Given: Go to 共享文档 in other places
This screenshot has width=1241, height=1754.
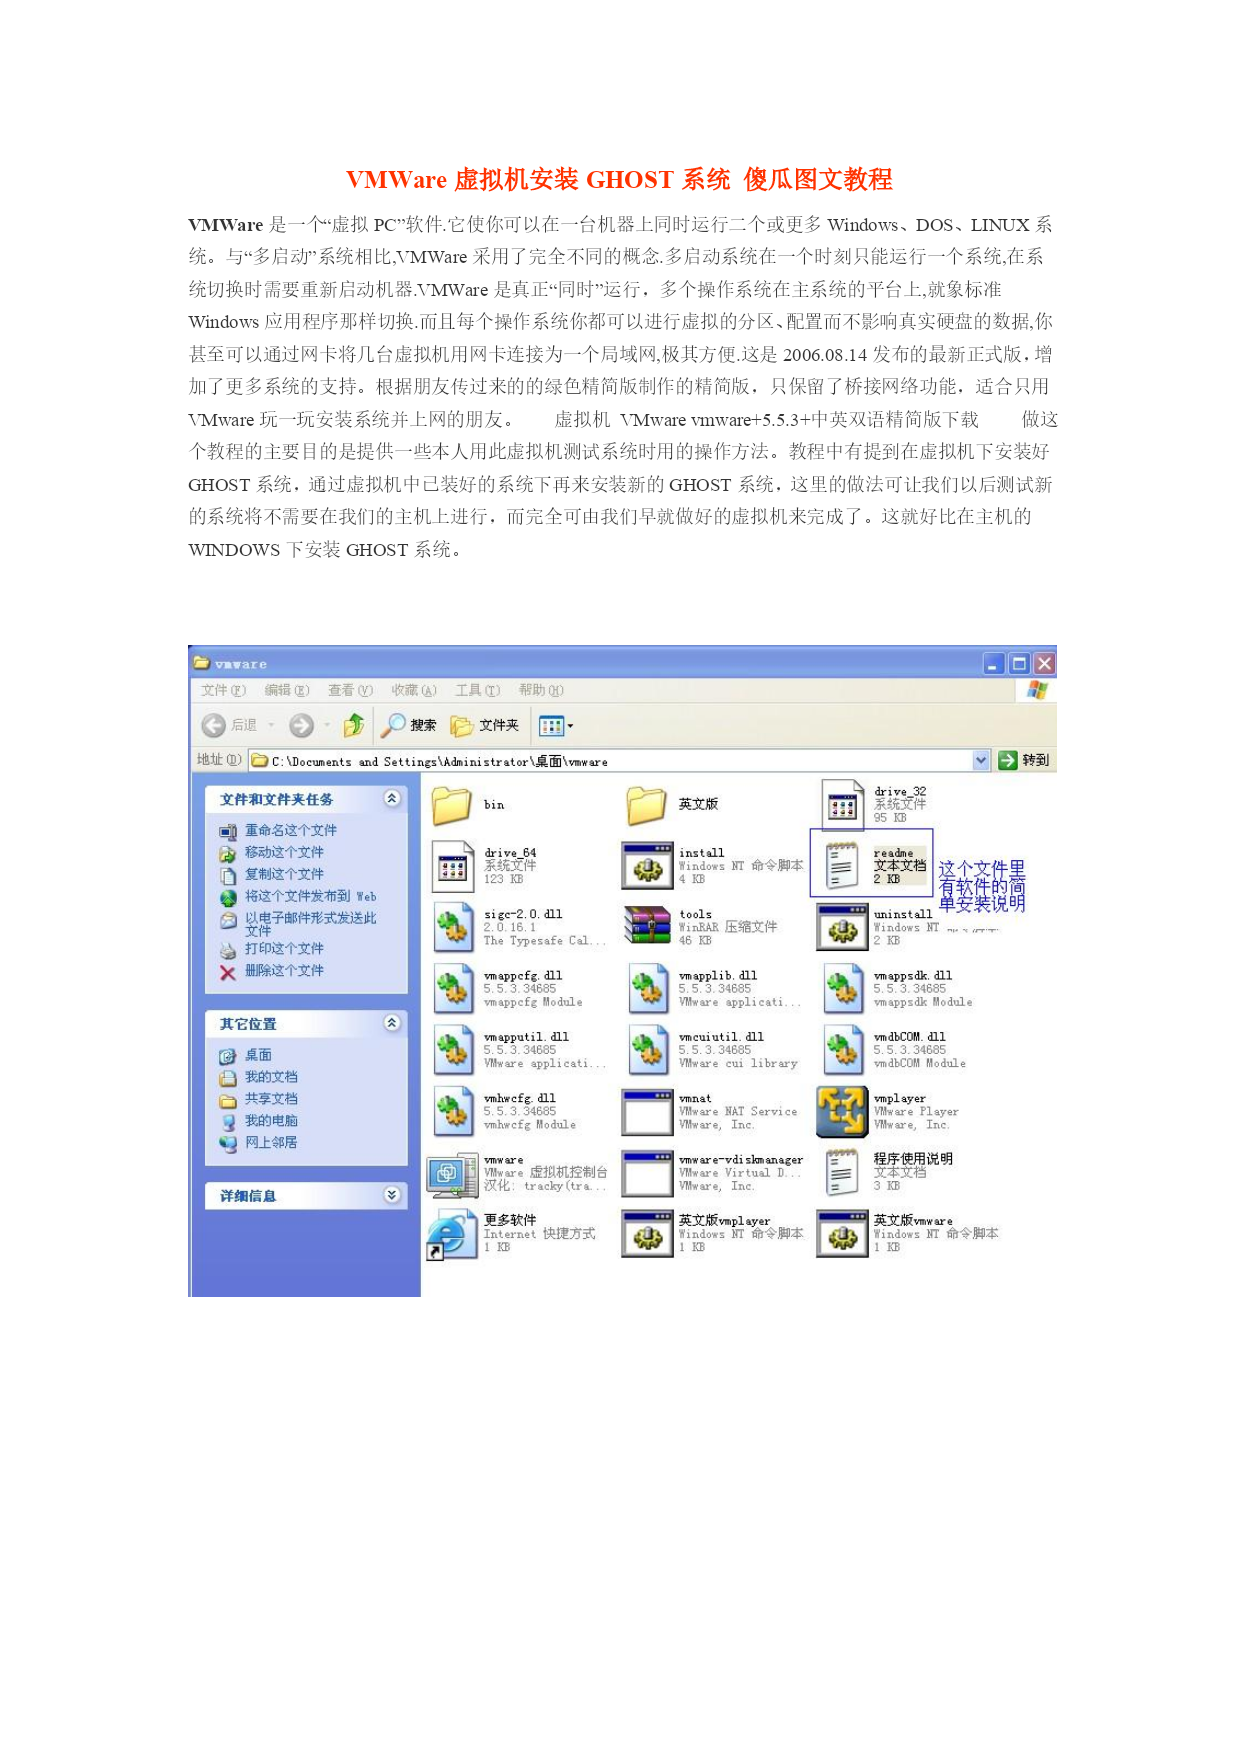Looking at the screenshot, I should pos(271,1099).
